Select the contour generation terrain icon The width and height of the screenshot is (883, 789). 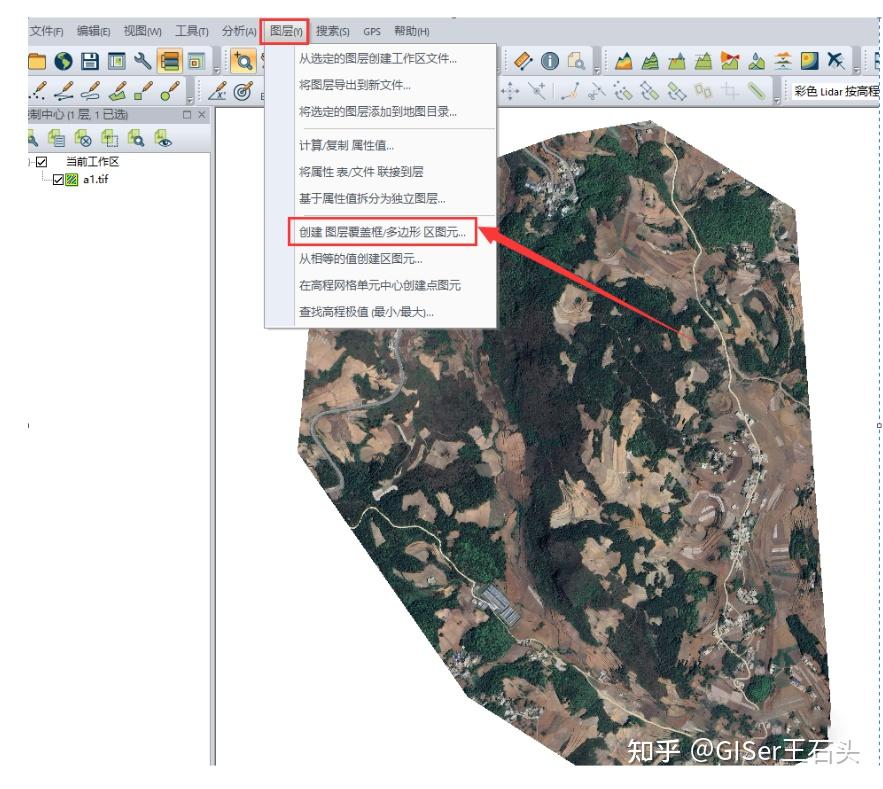pyautogui.click(x=650, y=61)
